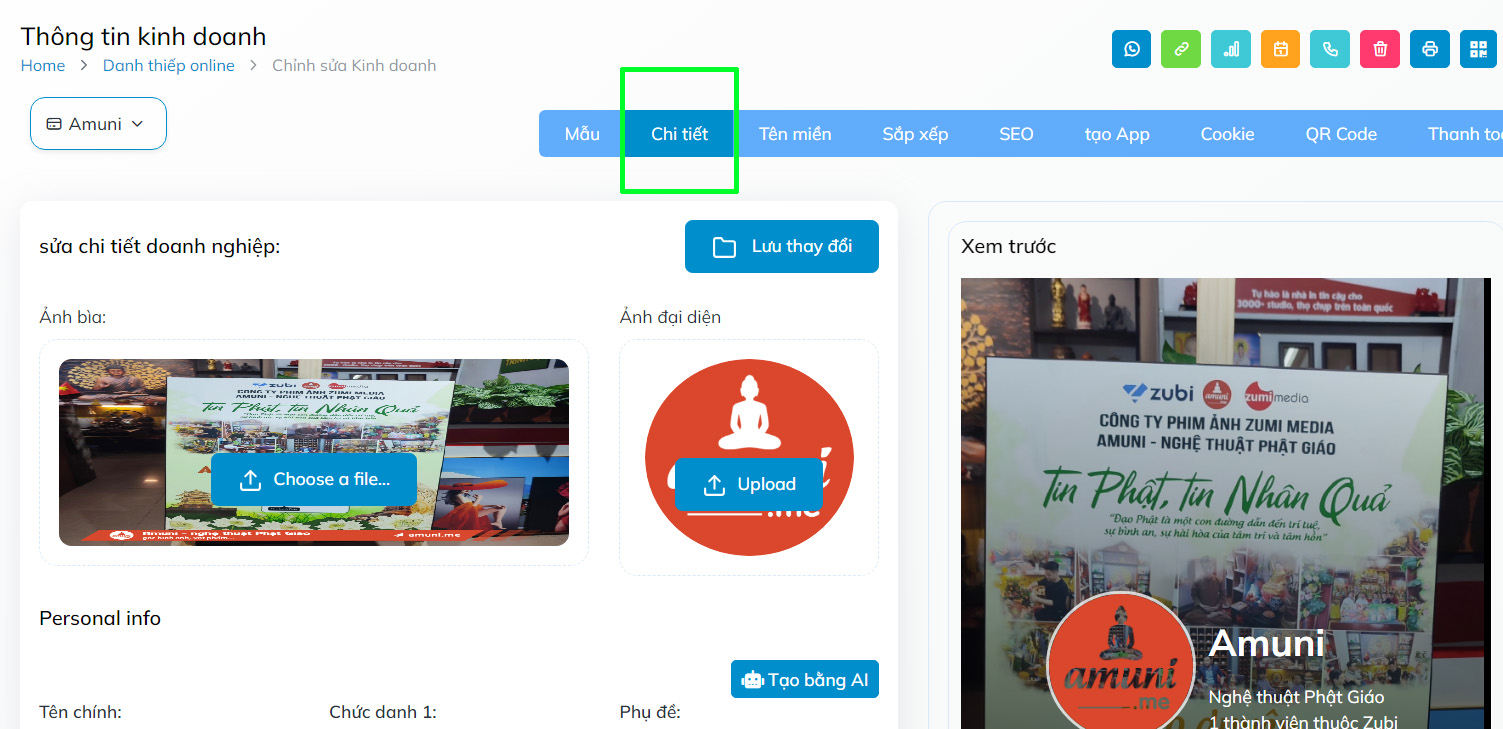Open the bar chart analytics icon
The image size is (1503, 729).
pos(1231,49)
